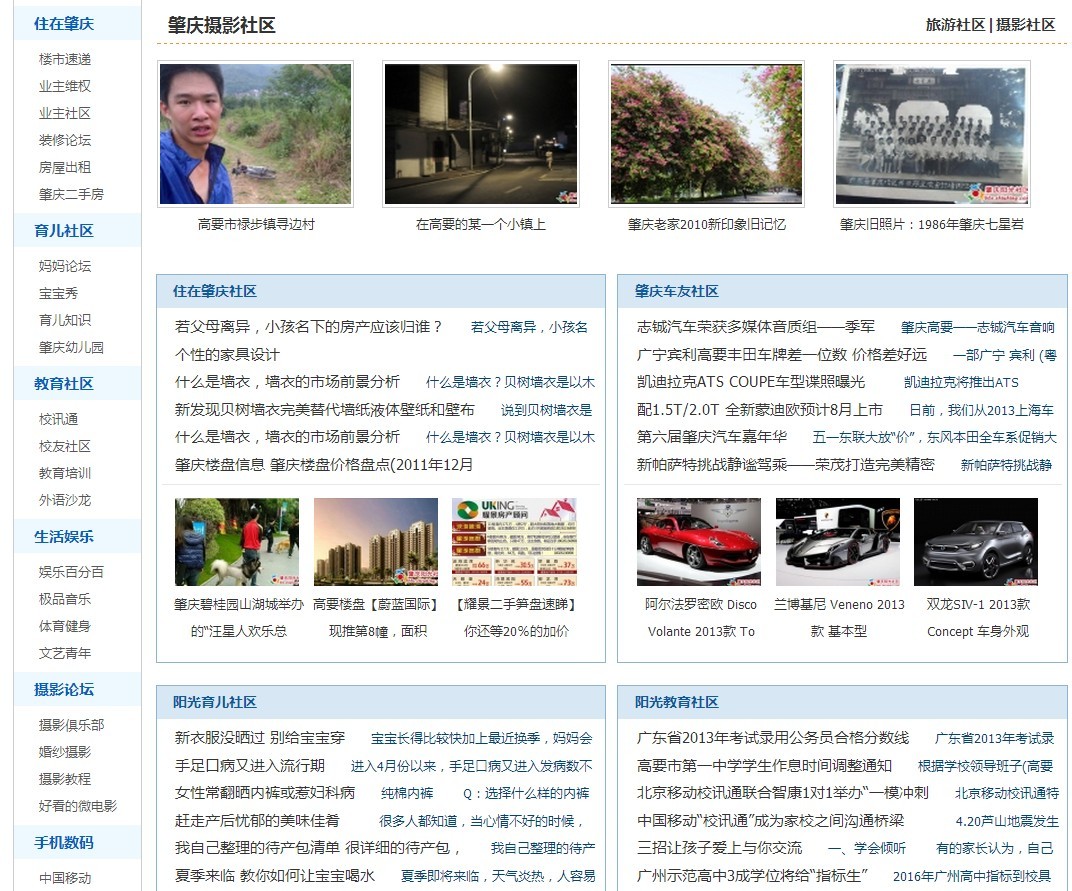
Task: Open article 第六届肇庆汽车嘉年华
Action: [x=712, y=437]
